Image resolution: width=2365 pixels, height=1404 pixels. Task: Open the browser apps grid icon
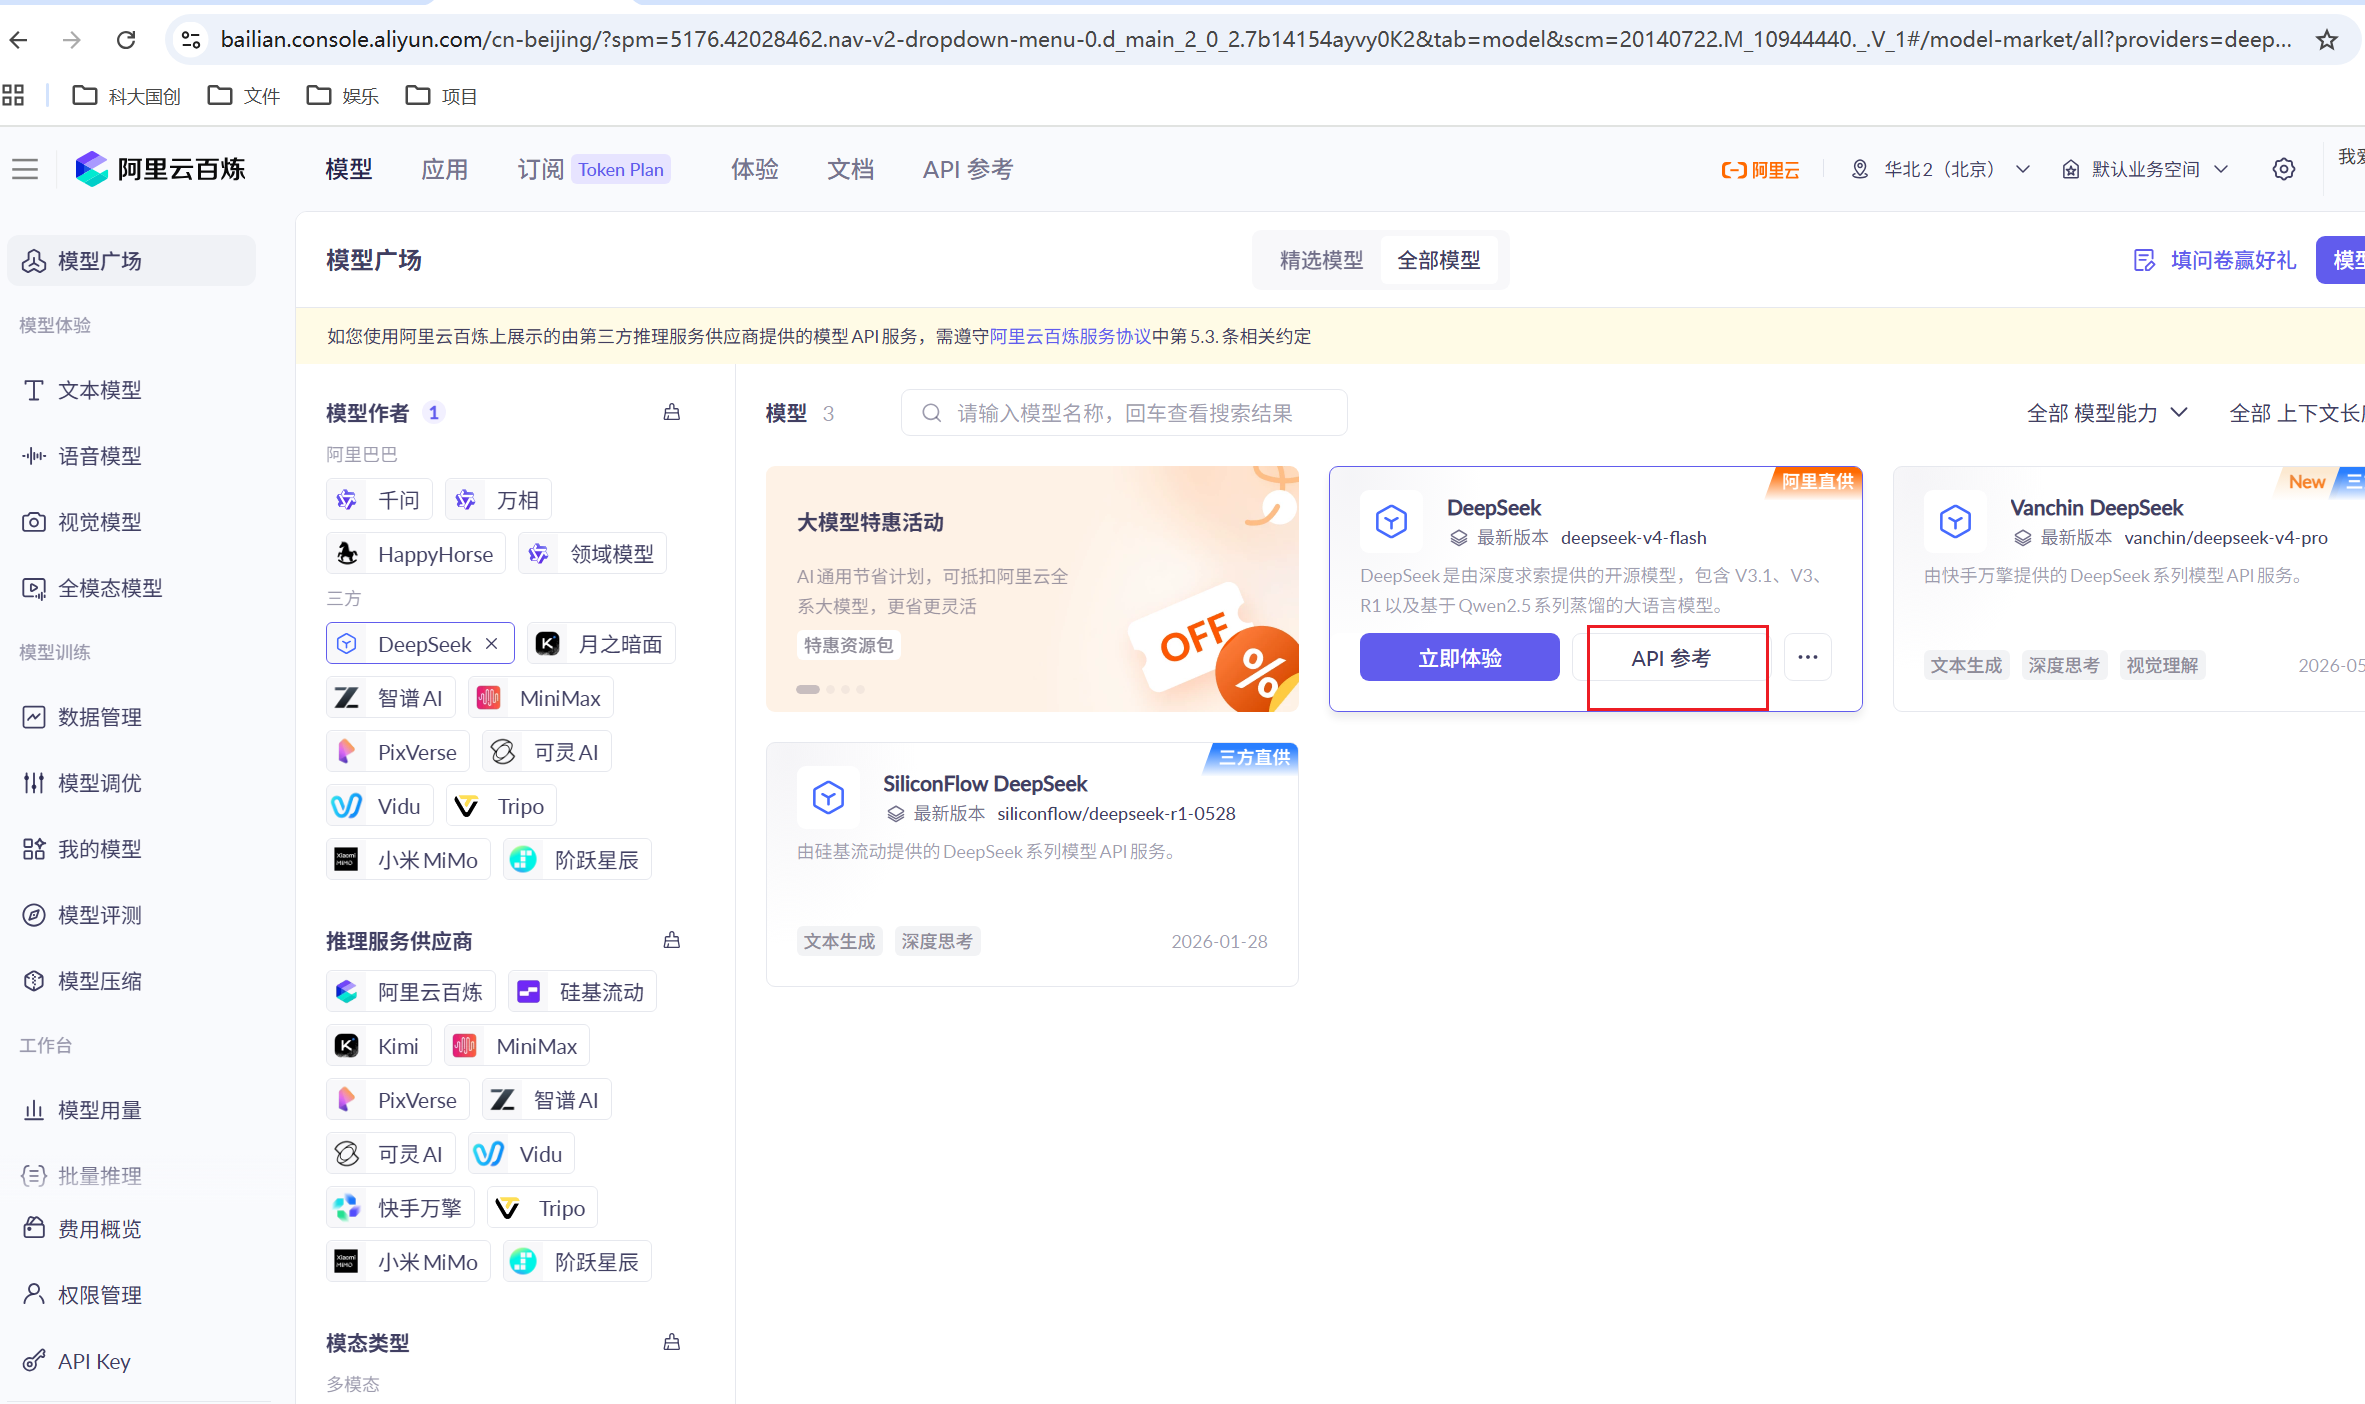click(x=13, y=96)
